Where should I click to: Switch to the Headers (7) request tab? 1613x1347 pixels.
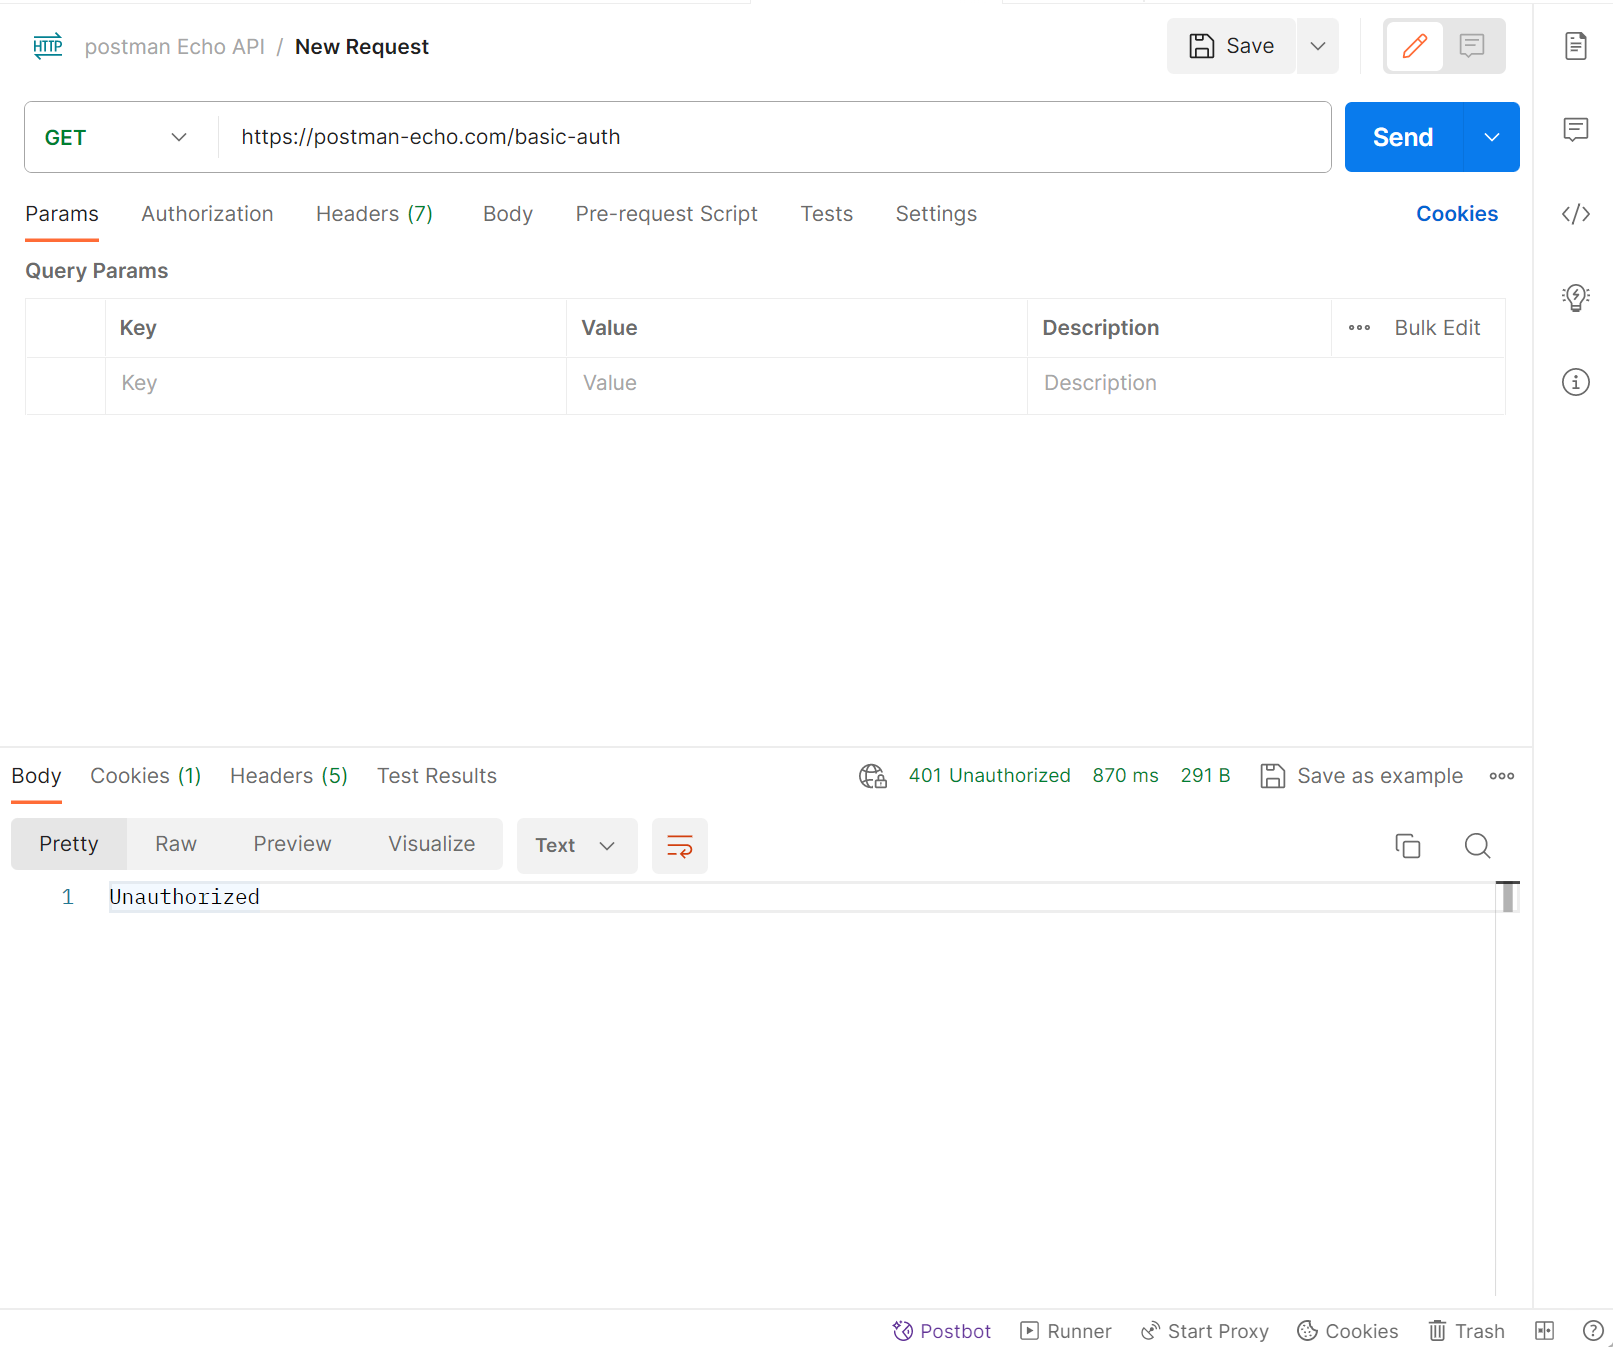point(374,214)
